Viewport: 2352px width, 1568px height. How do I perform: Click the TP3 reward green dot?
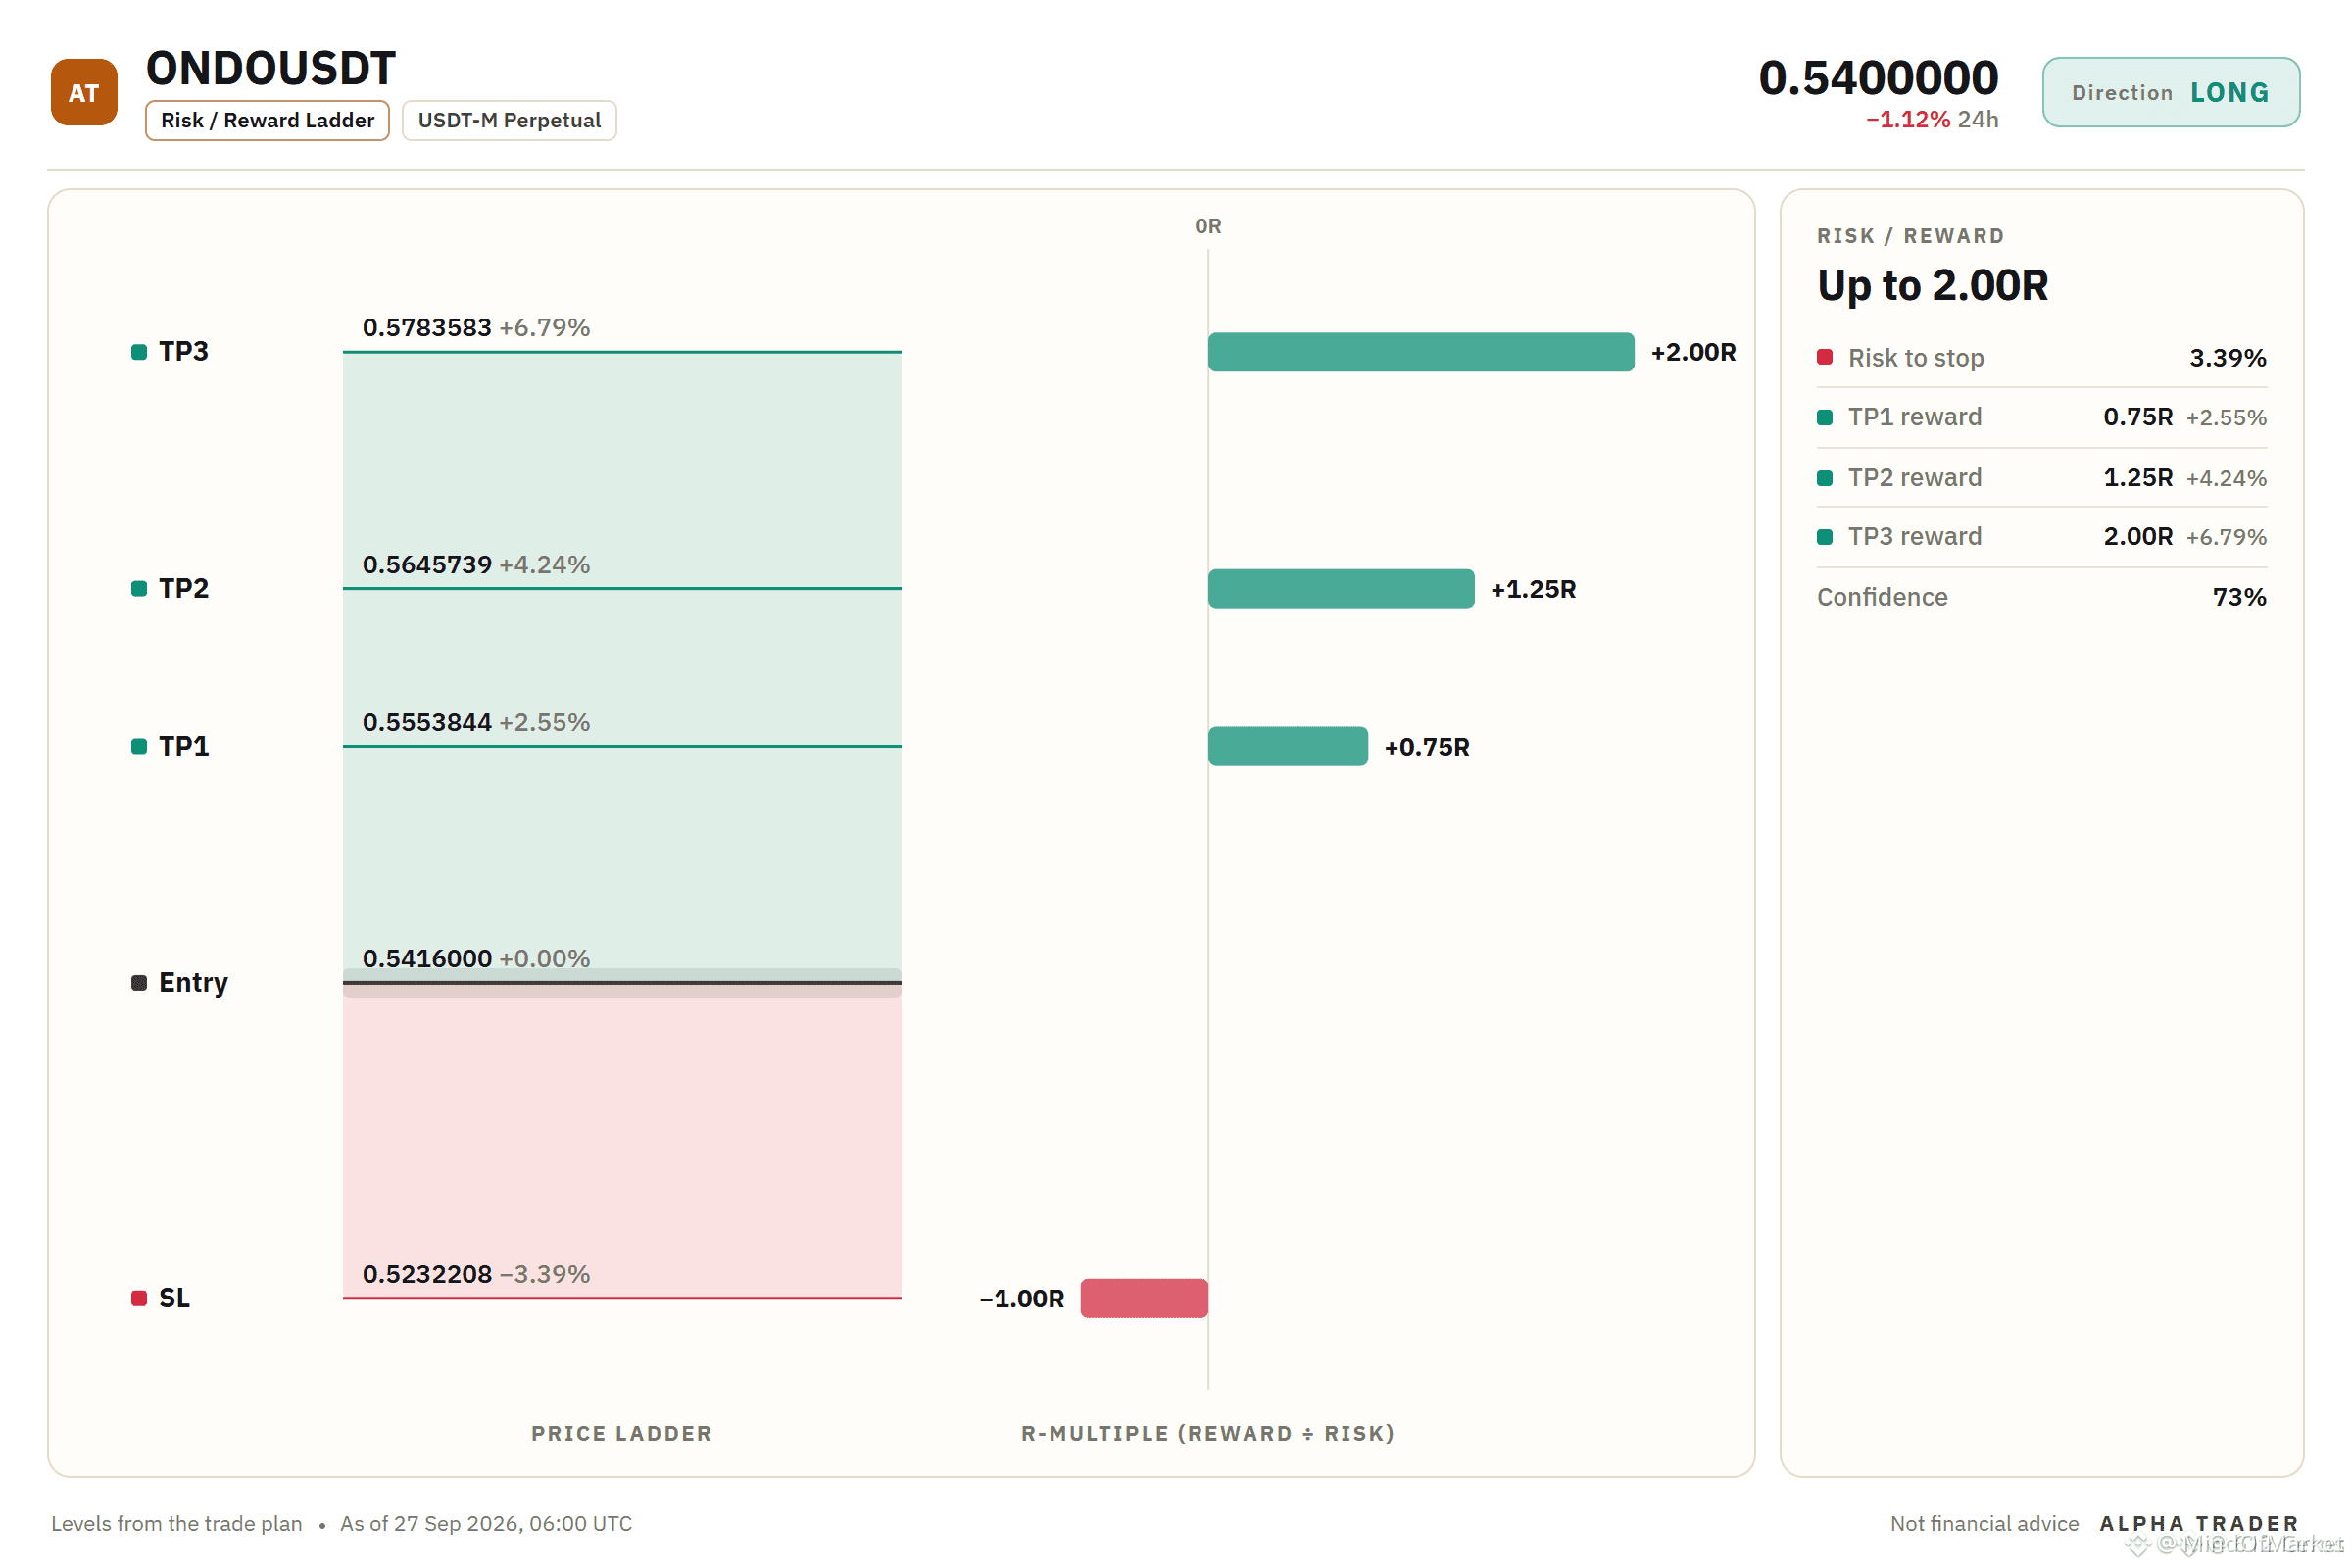(1825, 537)
